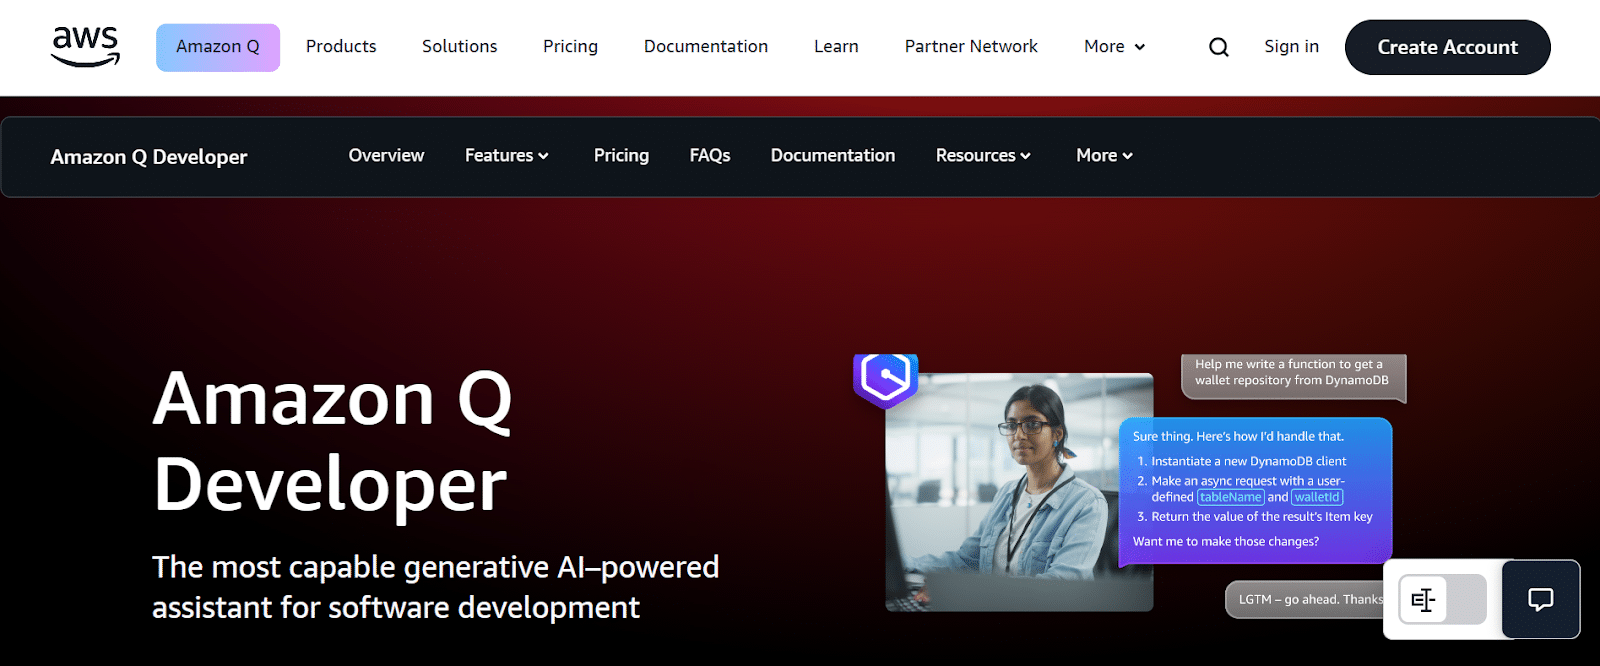Image resolution: width=1600 pixels, height=666 pixels.
Task: Expand the Features dropdown
Action: [506, 156]
